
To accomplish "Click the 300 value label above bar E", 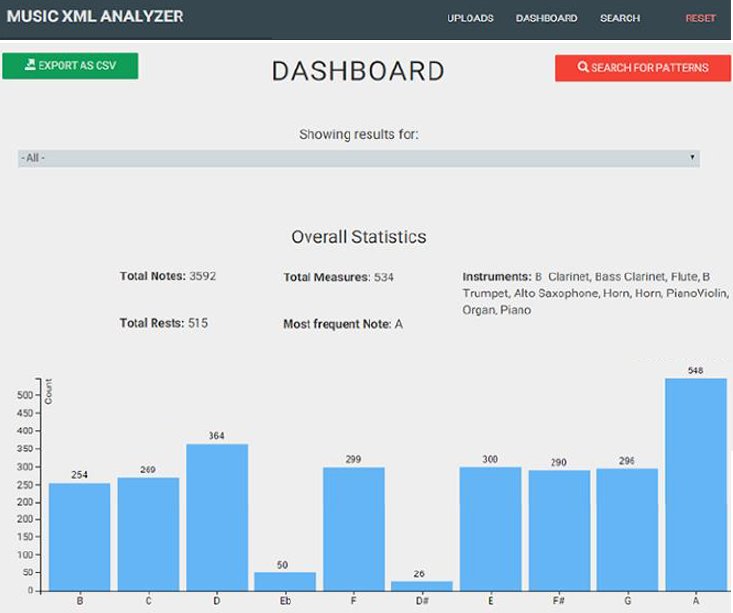I will click(490, 459).
